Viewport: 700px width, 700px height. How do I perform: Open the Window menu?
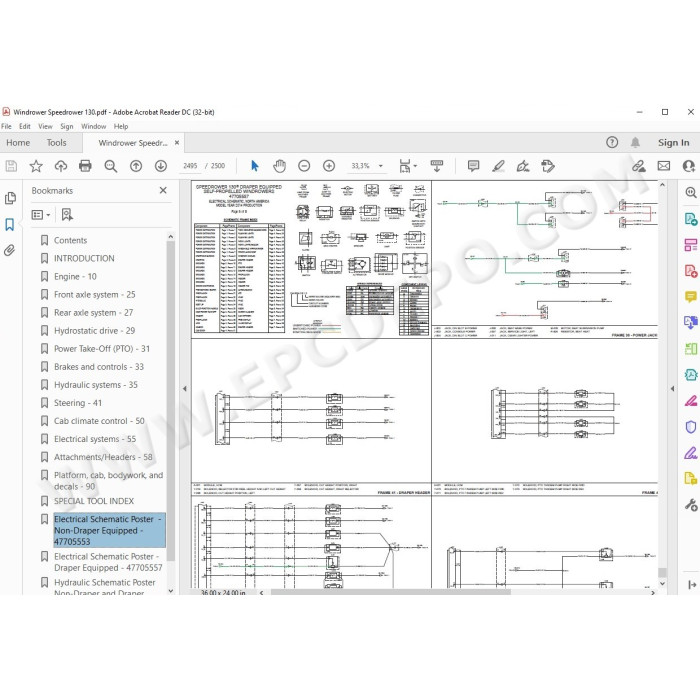[93, 126]
